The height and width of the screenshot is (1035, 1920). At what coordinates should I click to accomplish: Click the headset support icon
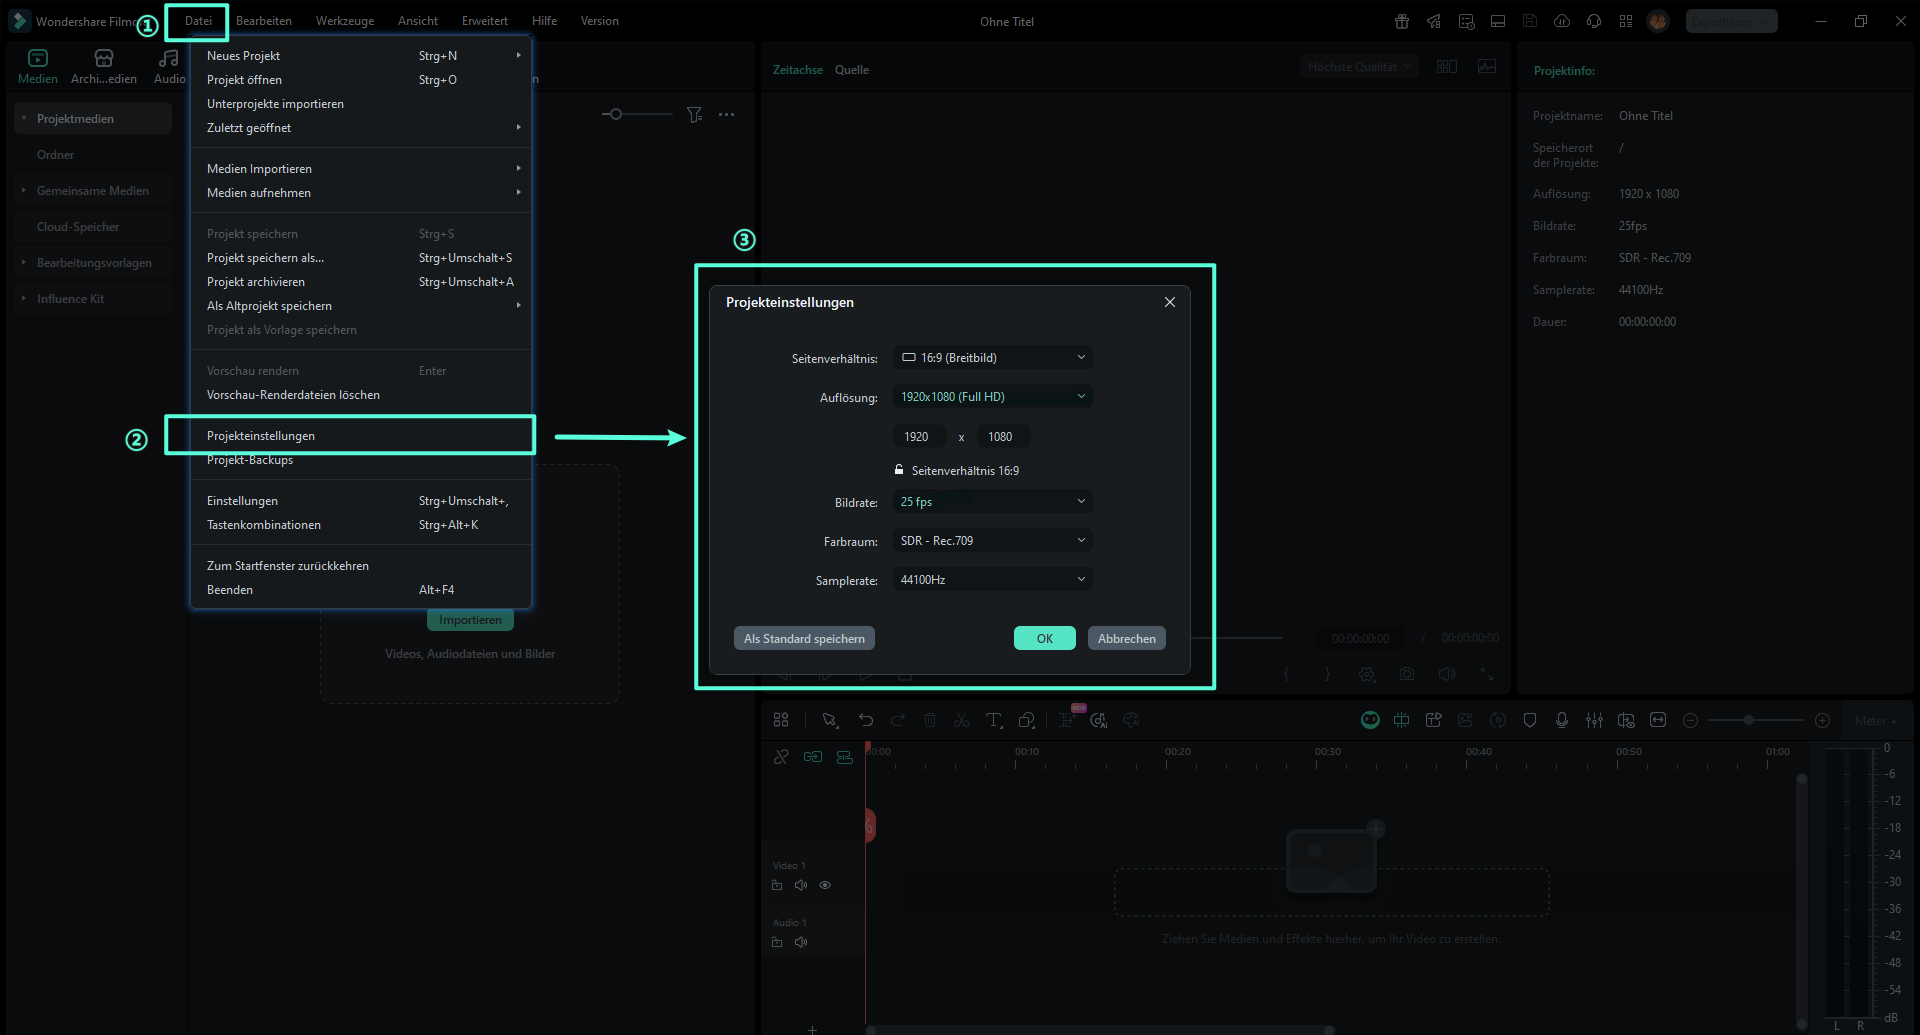click(1594, 21)
